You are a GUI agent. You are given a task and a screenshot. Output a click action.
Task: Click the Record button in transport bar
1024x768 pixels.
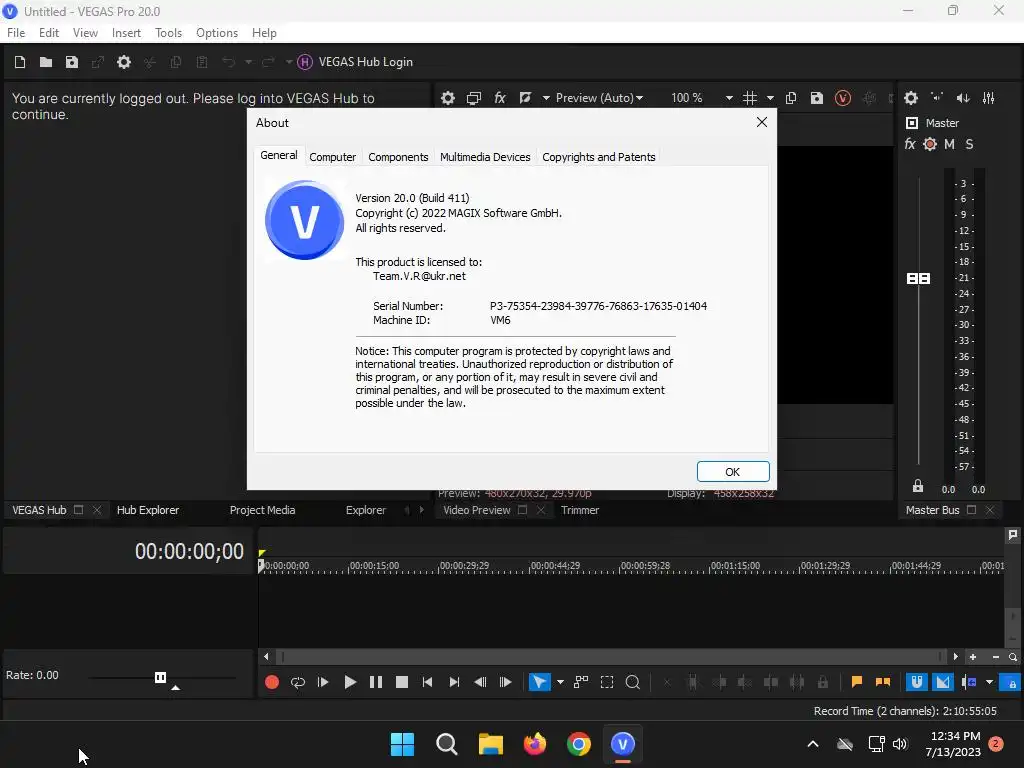tap(272, 682)
